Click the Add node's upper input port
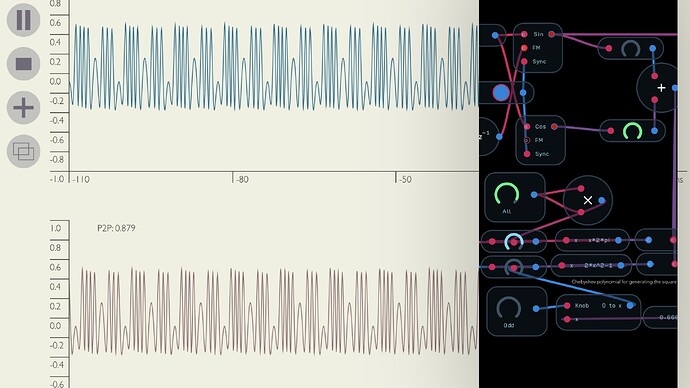The width and height of the screenshot is (690, 388). [654, 76]
